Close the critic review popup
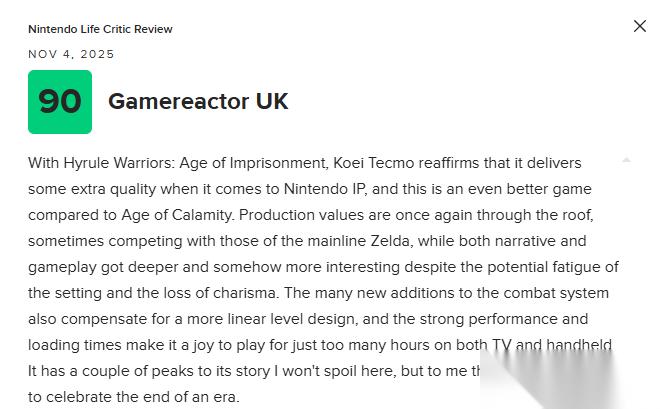Viewport: 660px width, 409px height. point(640,26)
